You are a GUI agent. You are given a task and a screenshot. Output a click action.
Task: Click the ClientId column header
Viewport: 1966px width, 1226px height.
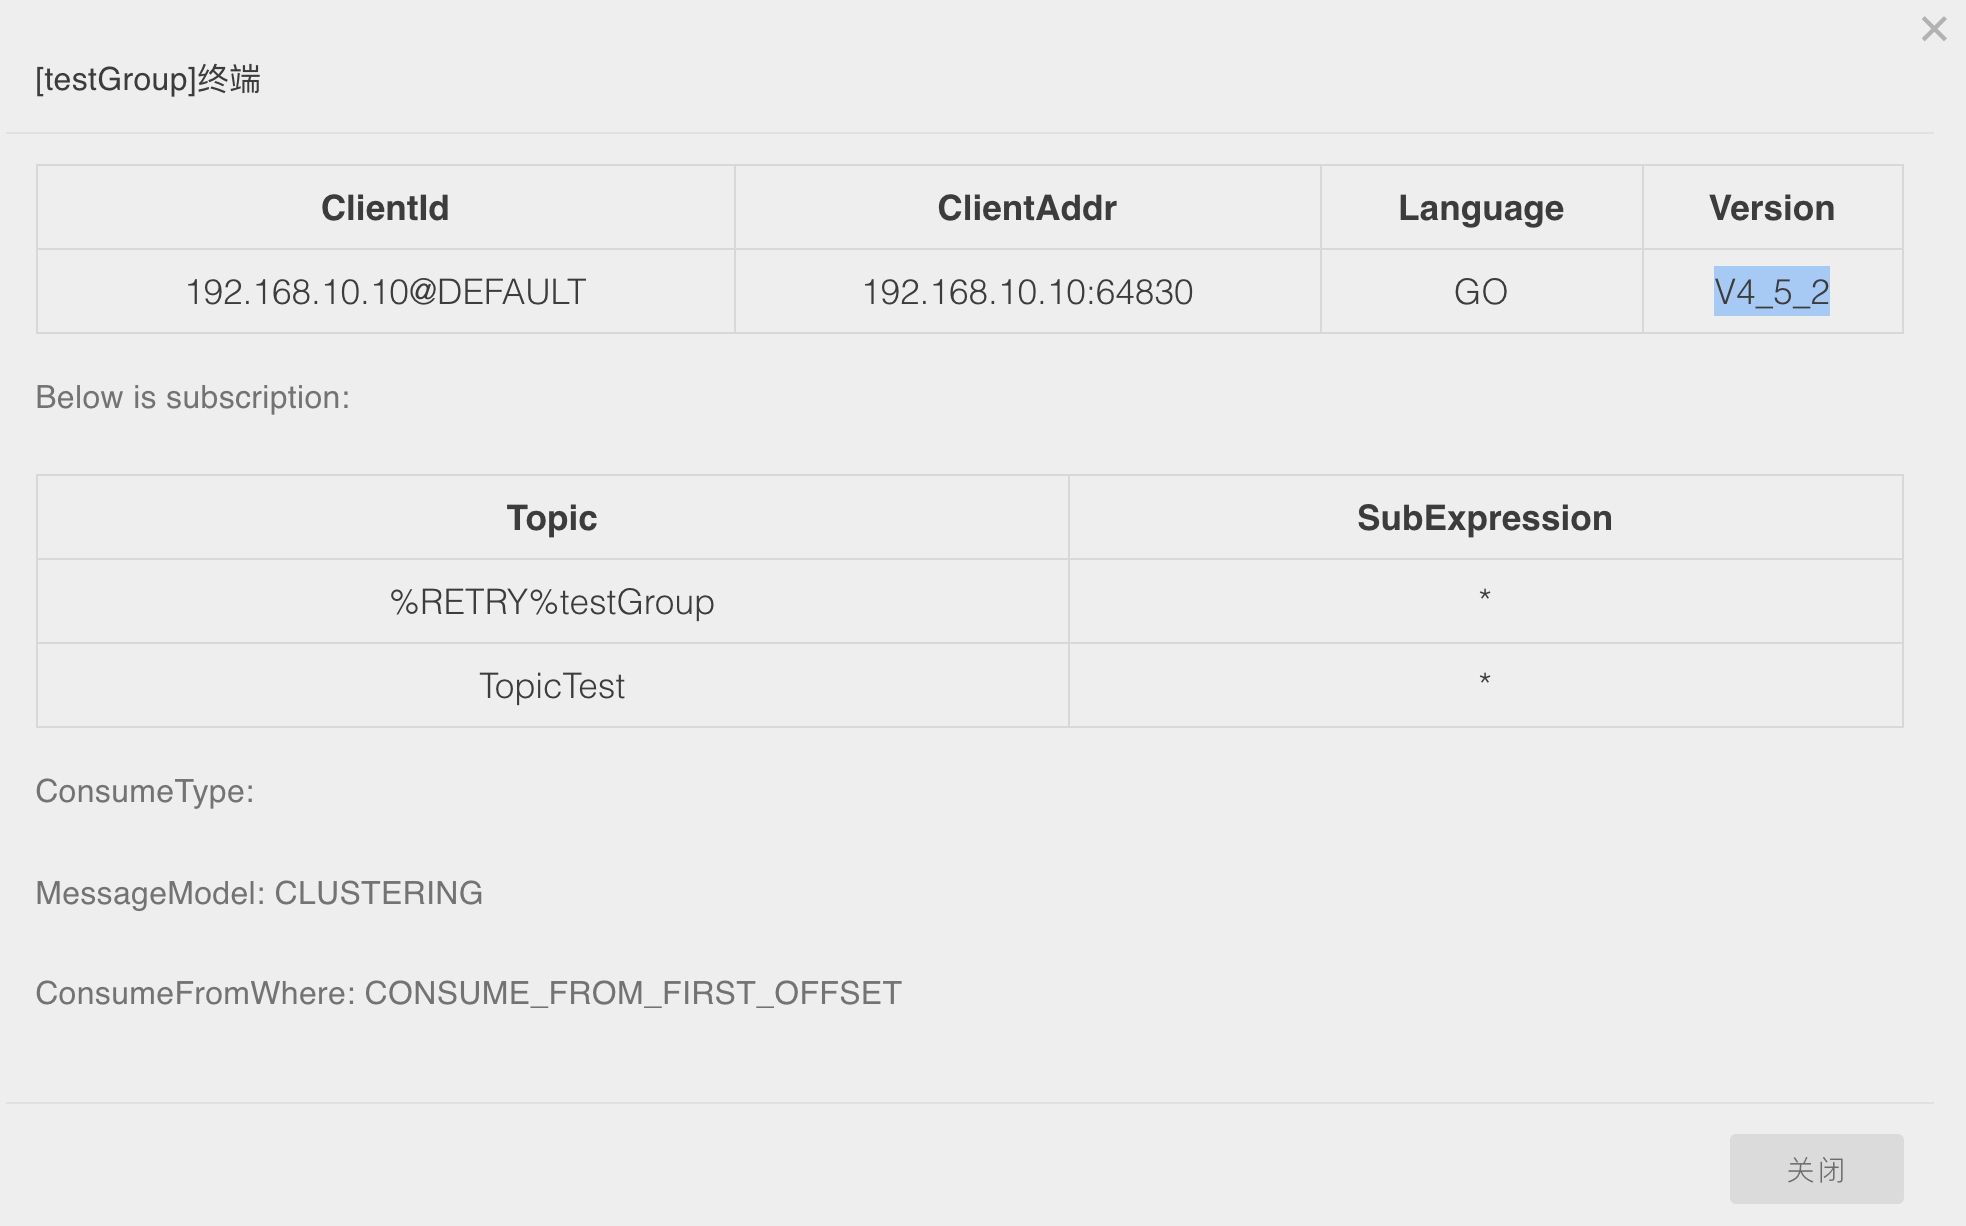(x=384, y=207)
